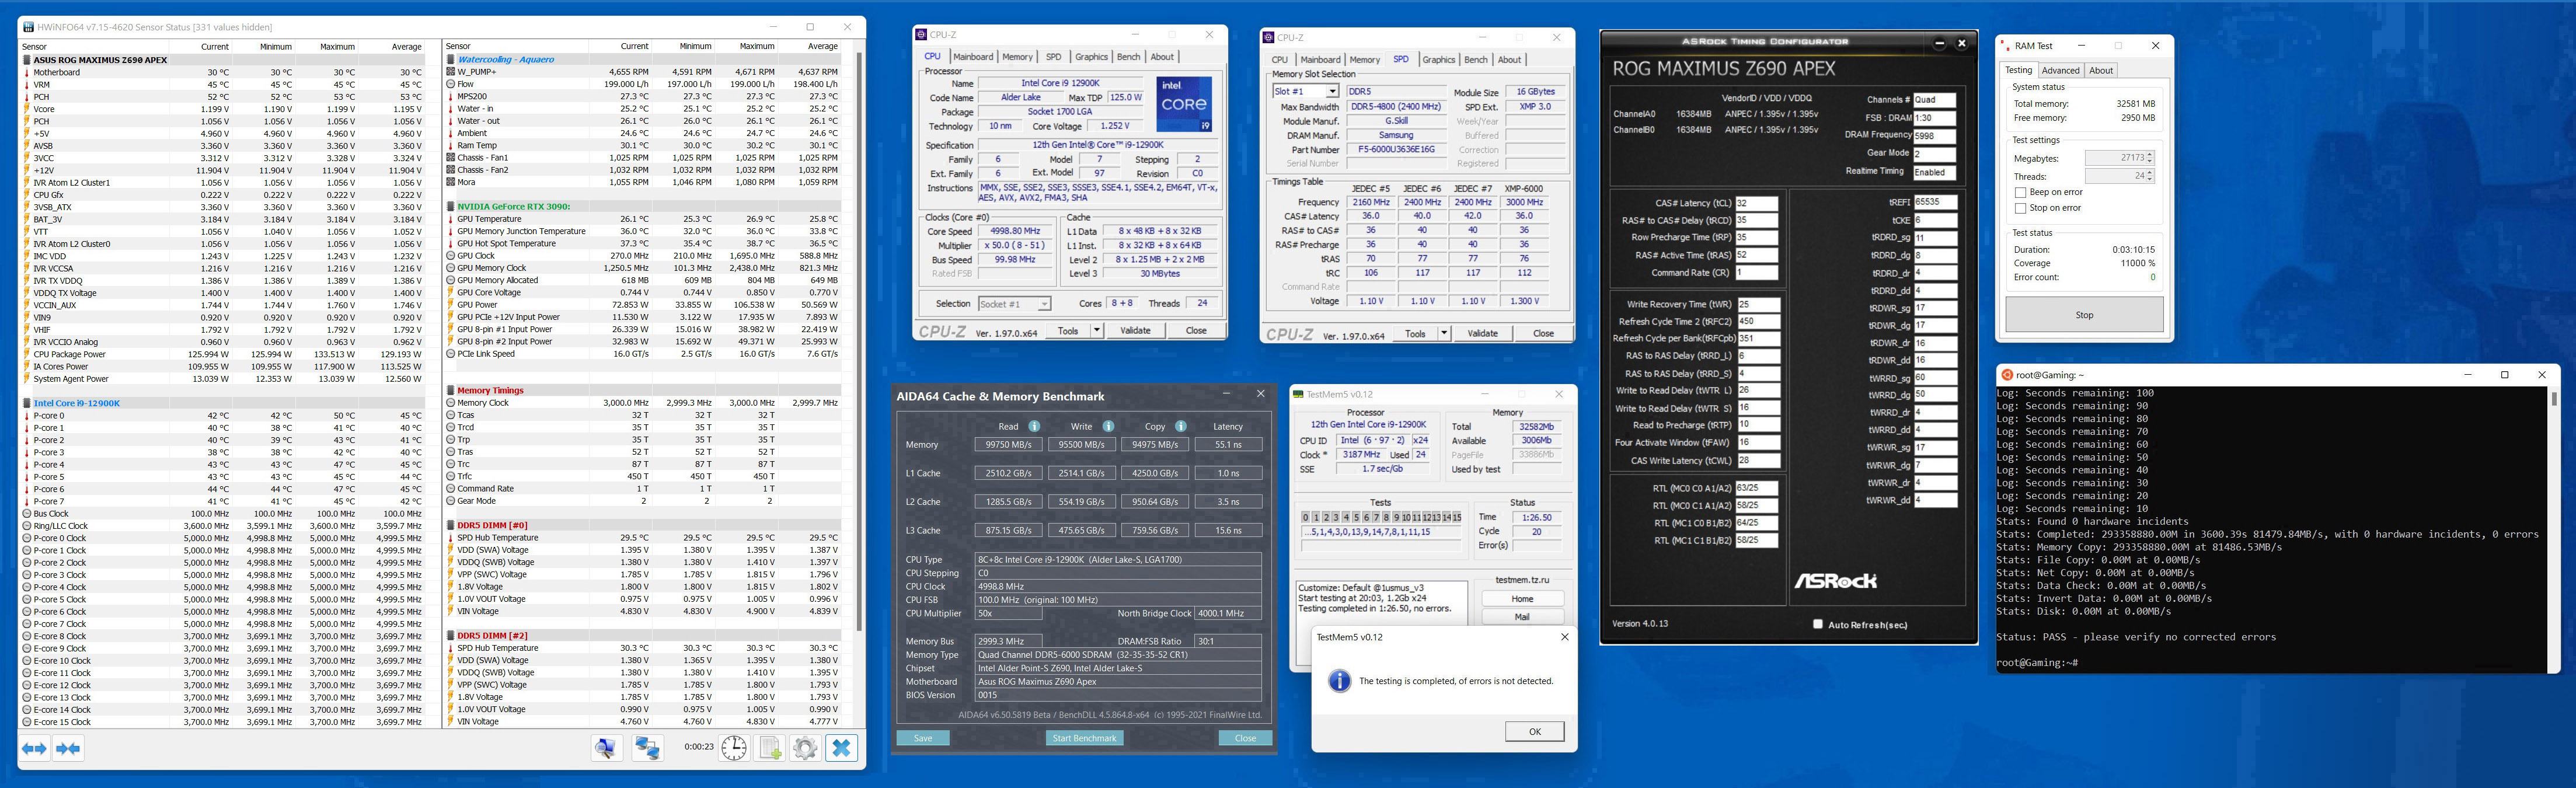Open HWiNFO settings gear icon
This screenshot has width=2576, height=788.
click(x=805, y=748)
